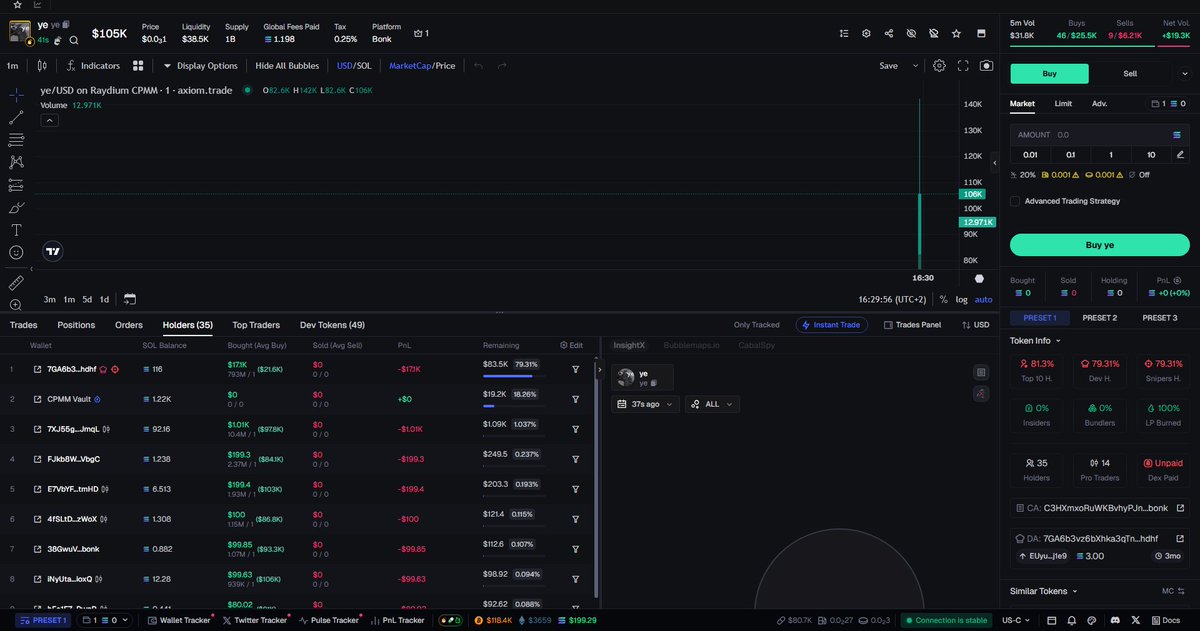Select the crosshair cursor tool
Viewport: 1200px width, 631px height.
coord(16,94)
